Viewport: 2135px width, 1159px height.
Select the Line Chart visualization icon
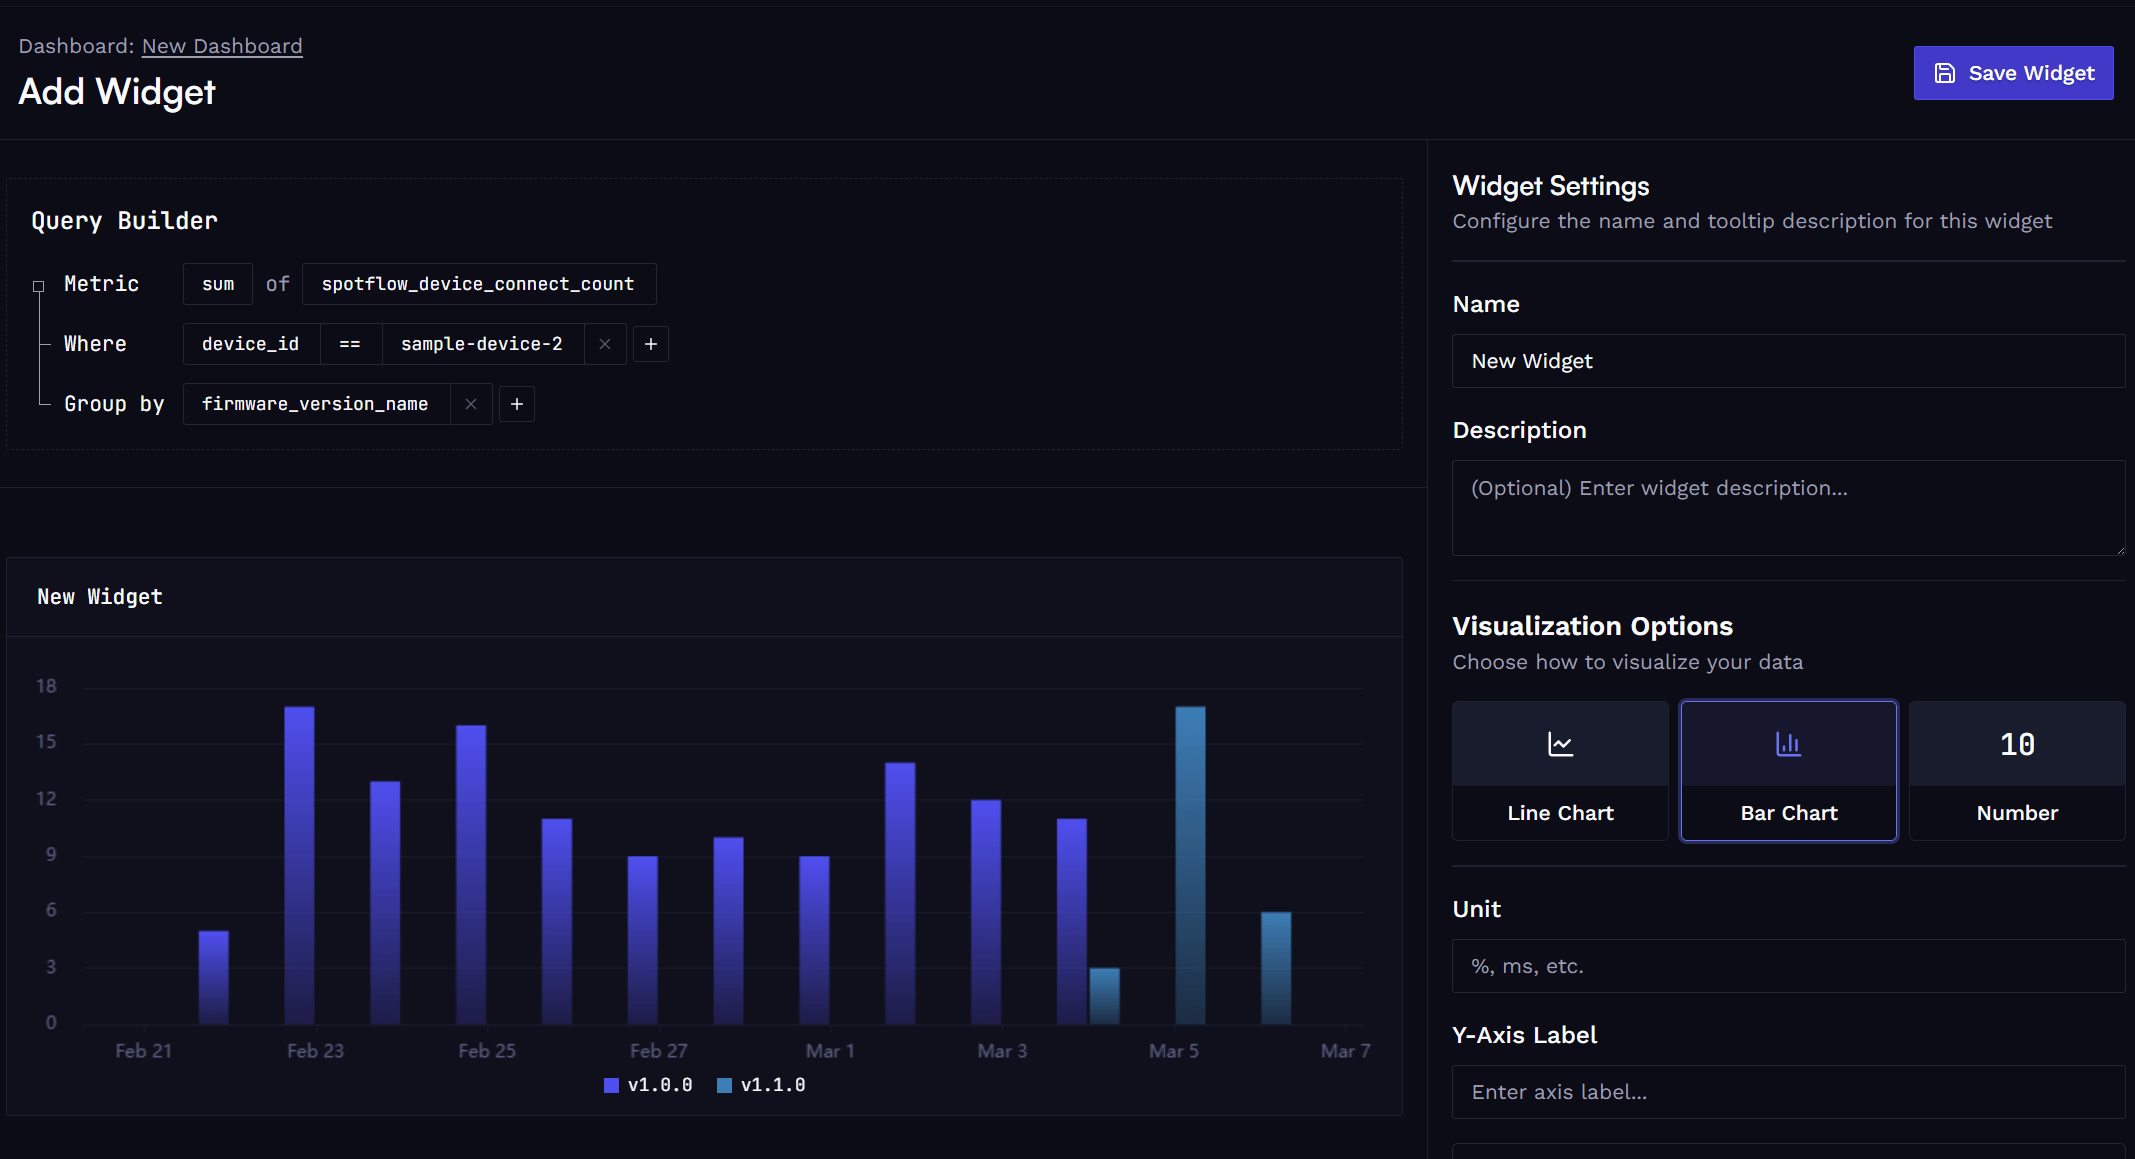(1559, 743)
